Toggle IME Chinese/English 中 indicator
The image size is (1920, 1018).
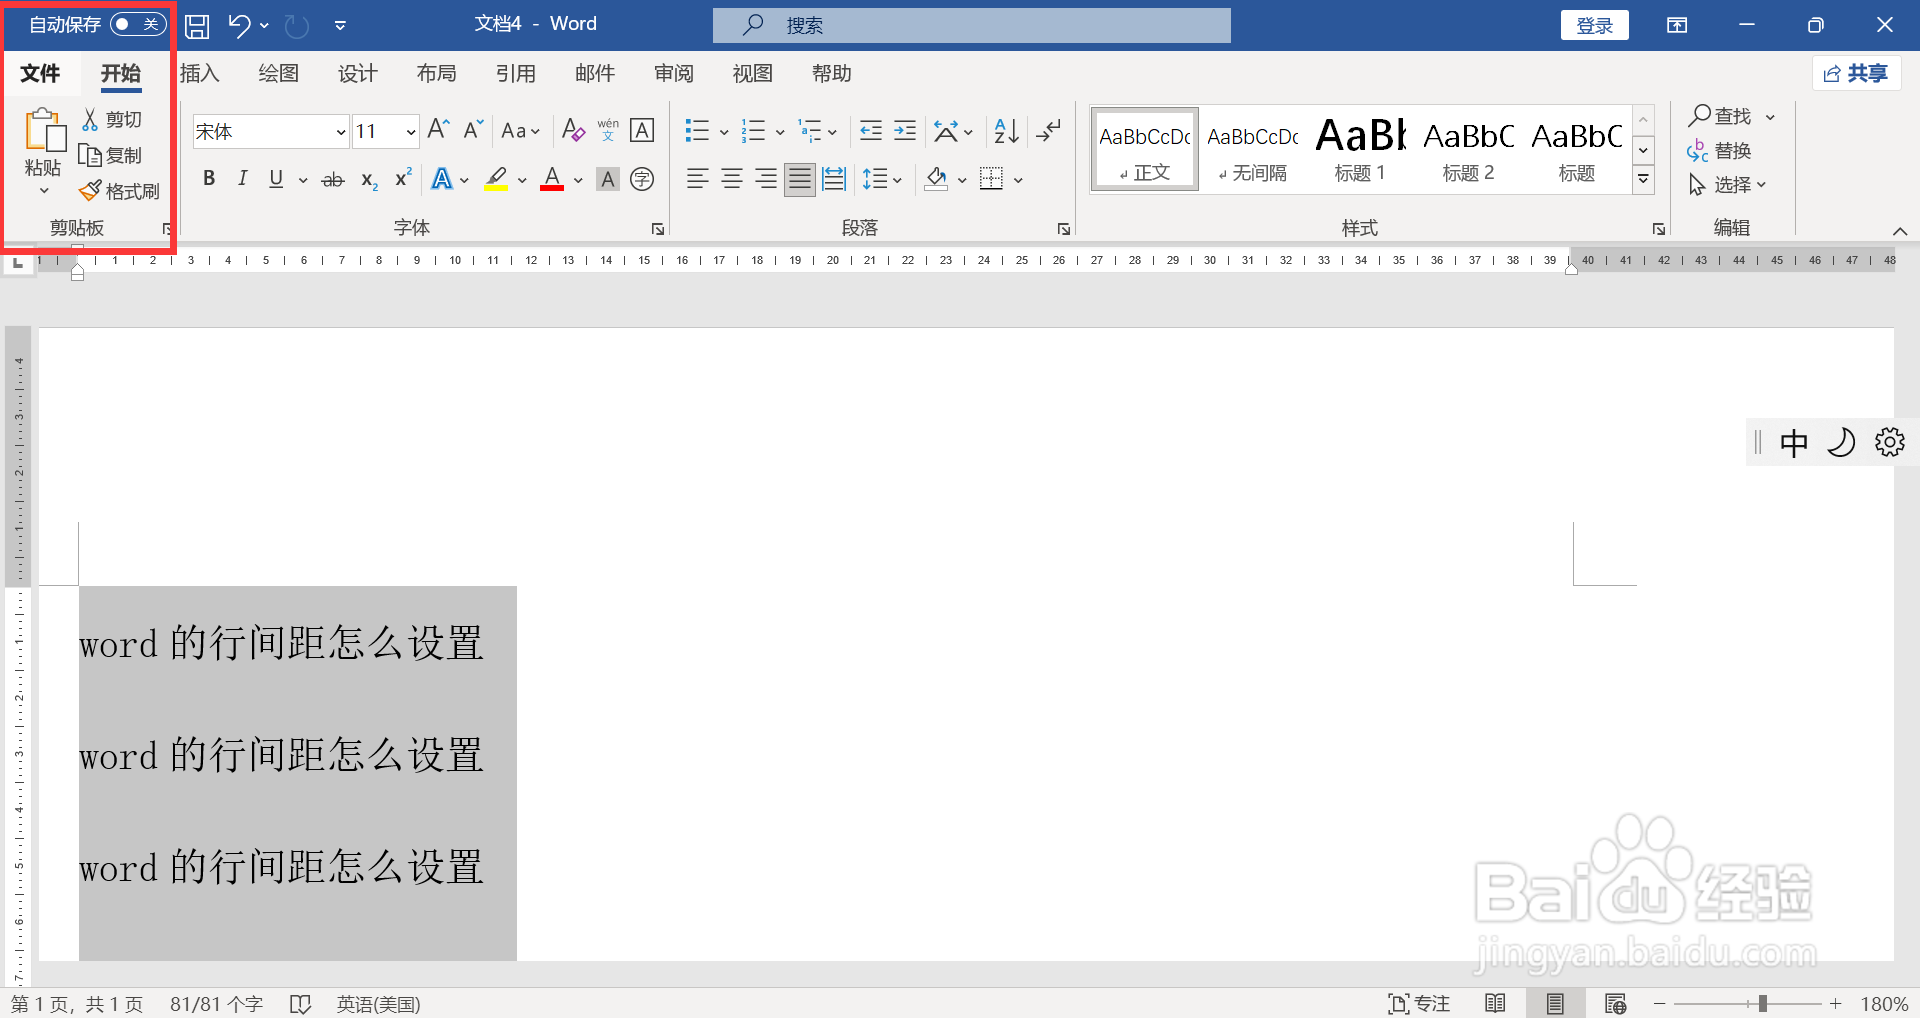click(x=1793, y=442)
